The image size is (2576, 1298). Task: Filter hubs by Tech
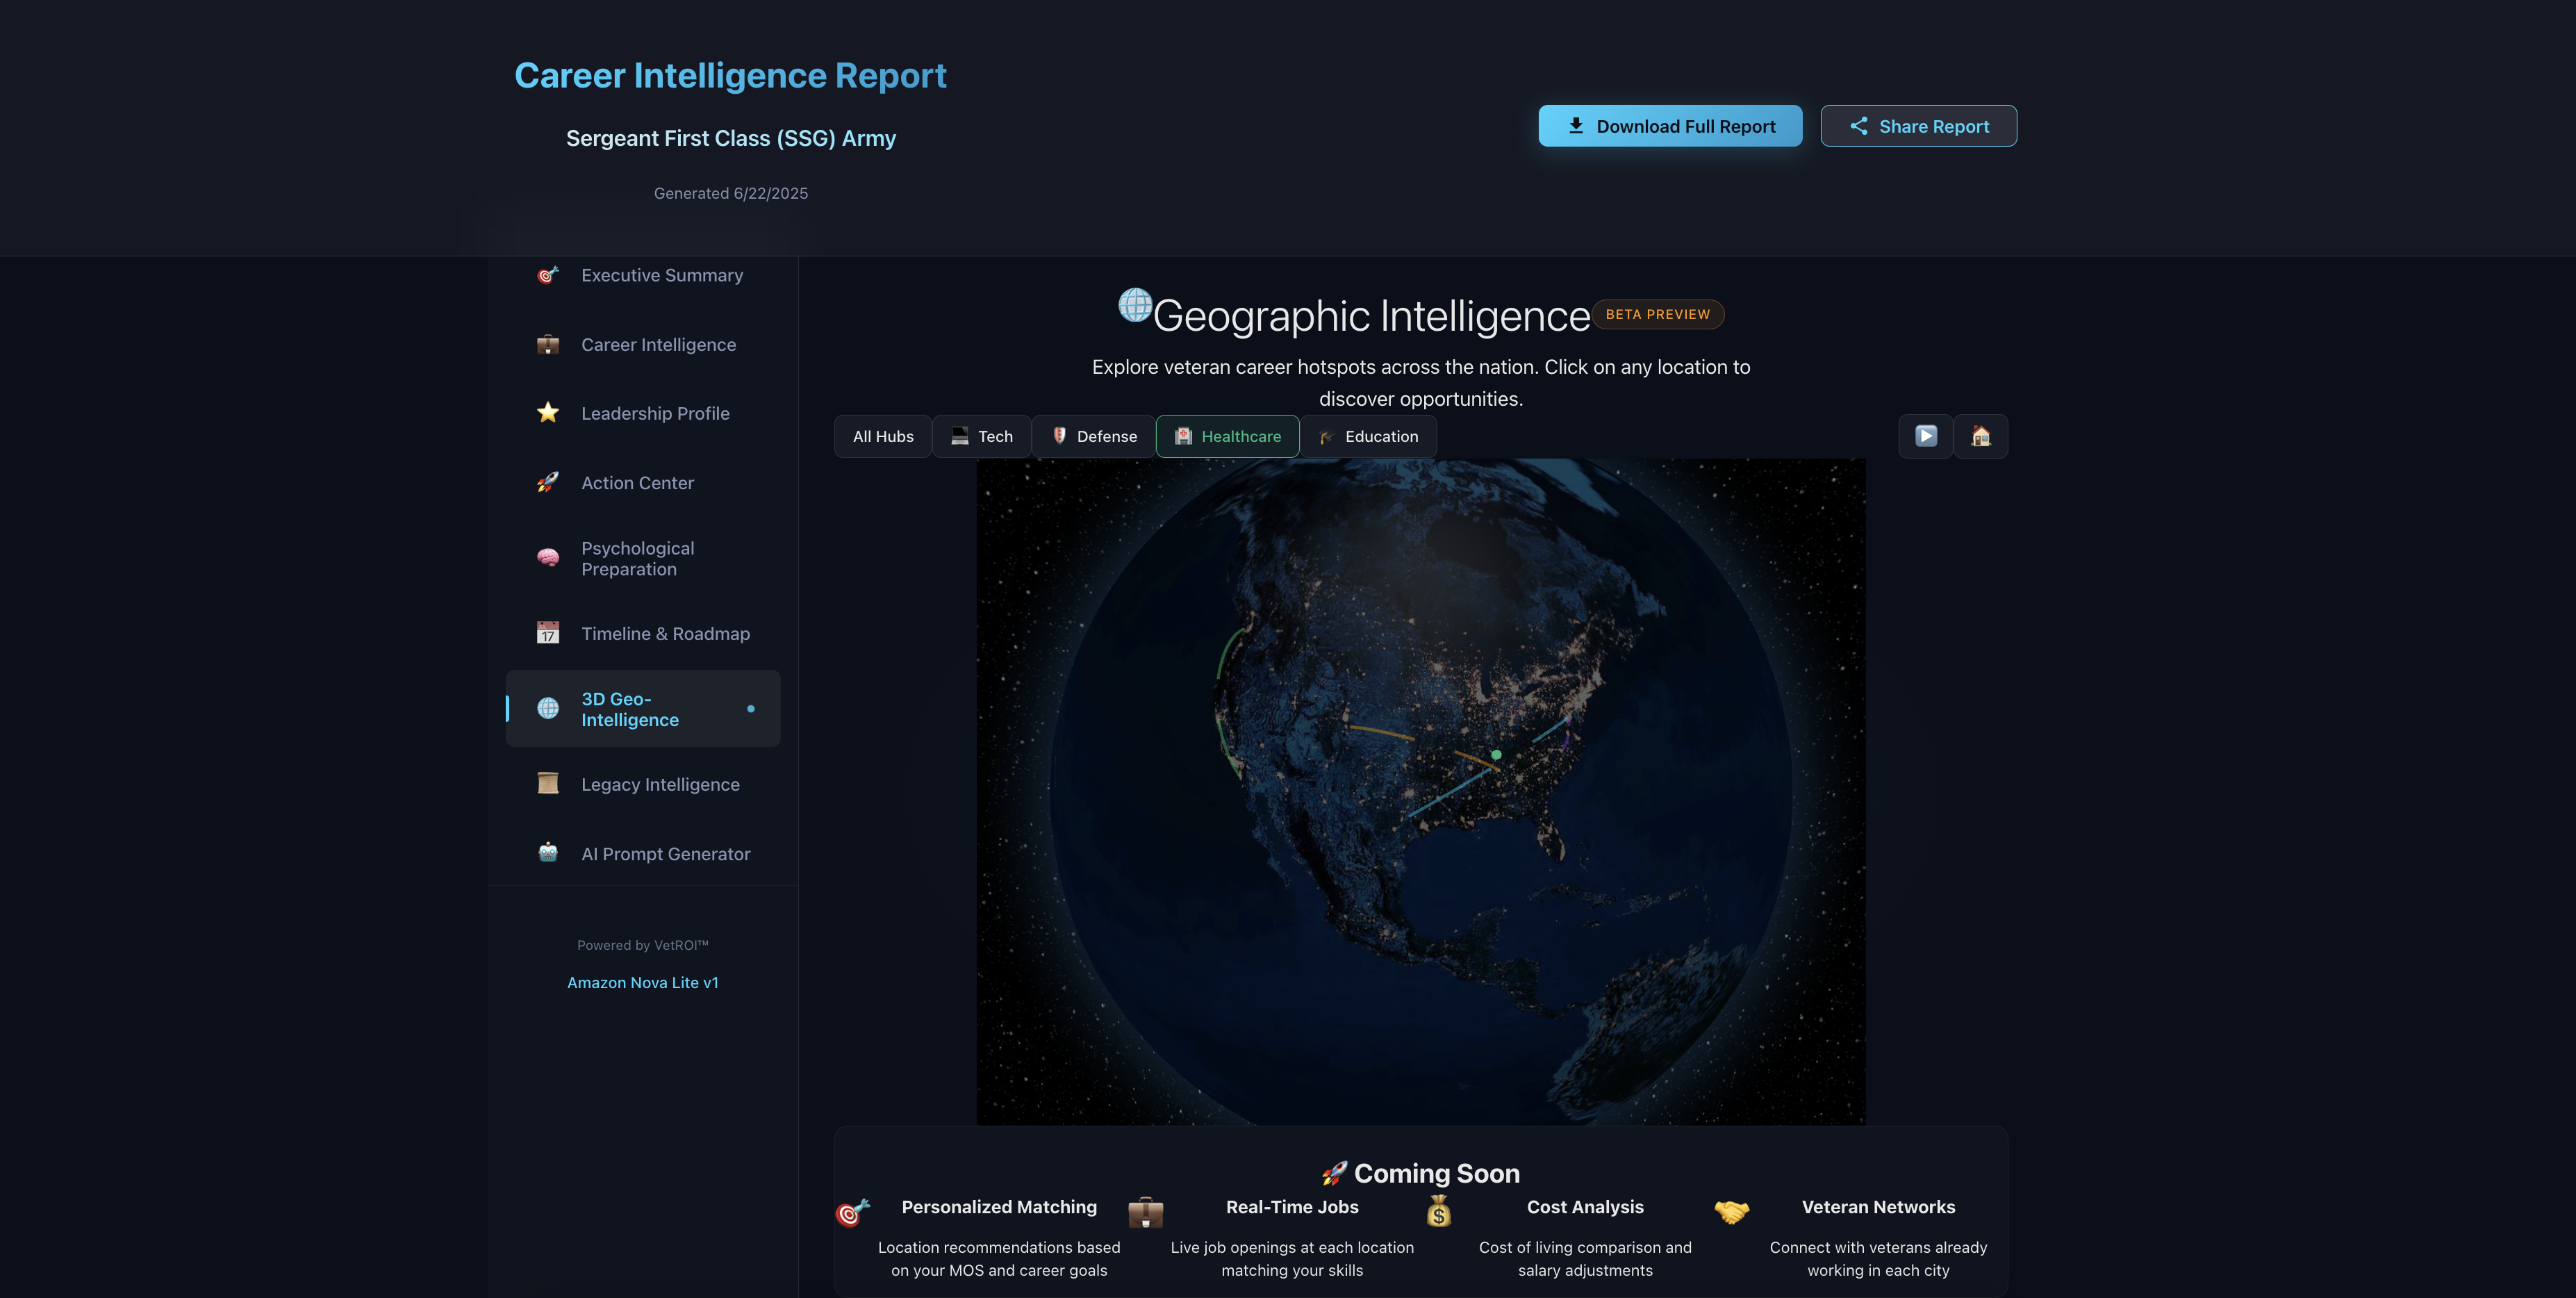[981, 436]
